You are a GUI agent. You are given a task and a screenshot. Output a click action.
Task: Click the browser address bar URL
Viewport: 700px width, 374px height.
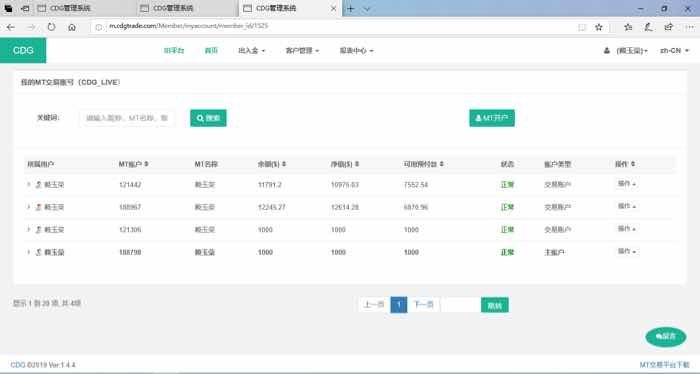click(189, 26)
